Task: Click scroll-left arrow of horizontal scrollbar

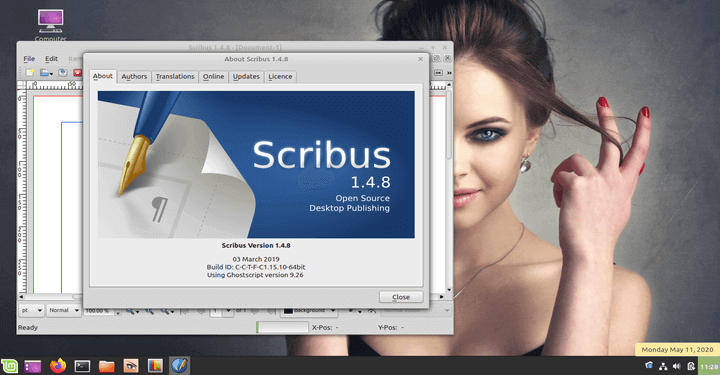Action: click(21, 297)
